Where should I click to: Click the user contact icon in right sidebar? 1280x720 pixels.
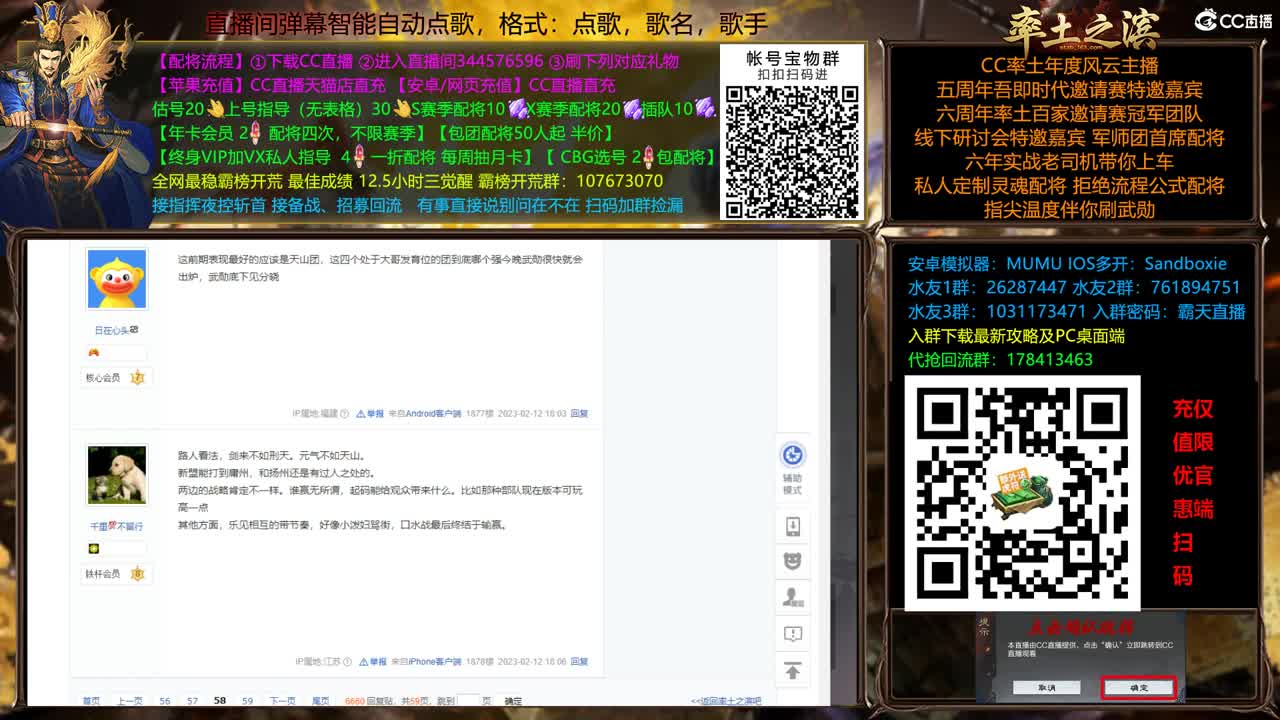pos(793,596)
